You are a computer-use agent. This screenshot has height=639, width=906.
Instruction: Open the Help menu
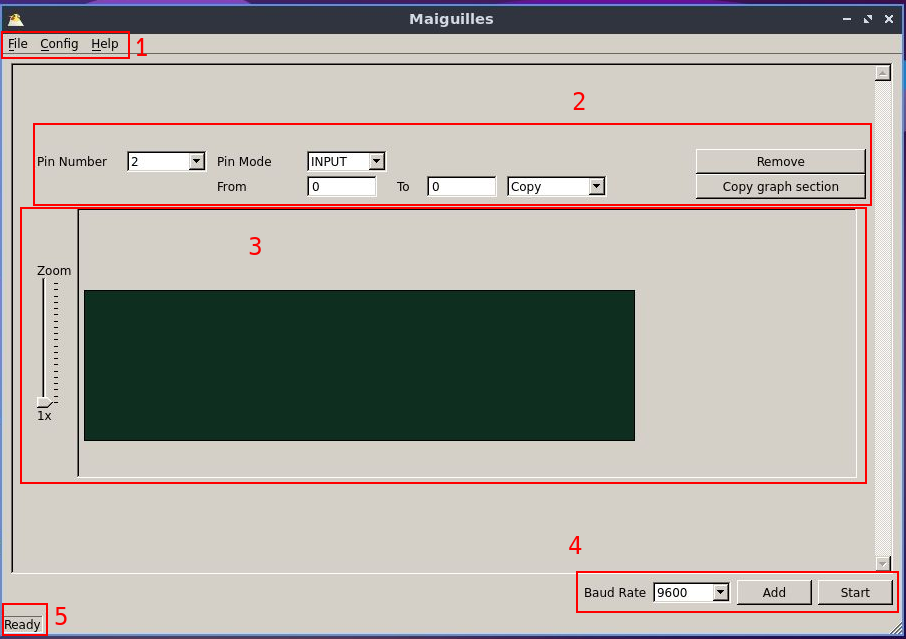point(105,44)
